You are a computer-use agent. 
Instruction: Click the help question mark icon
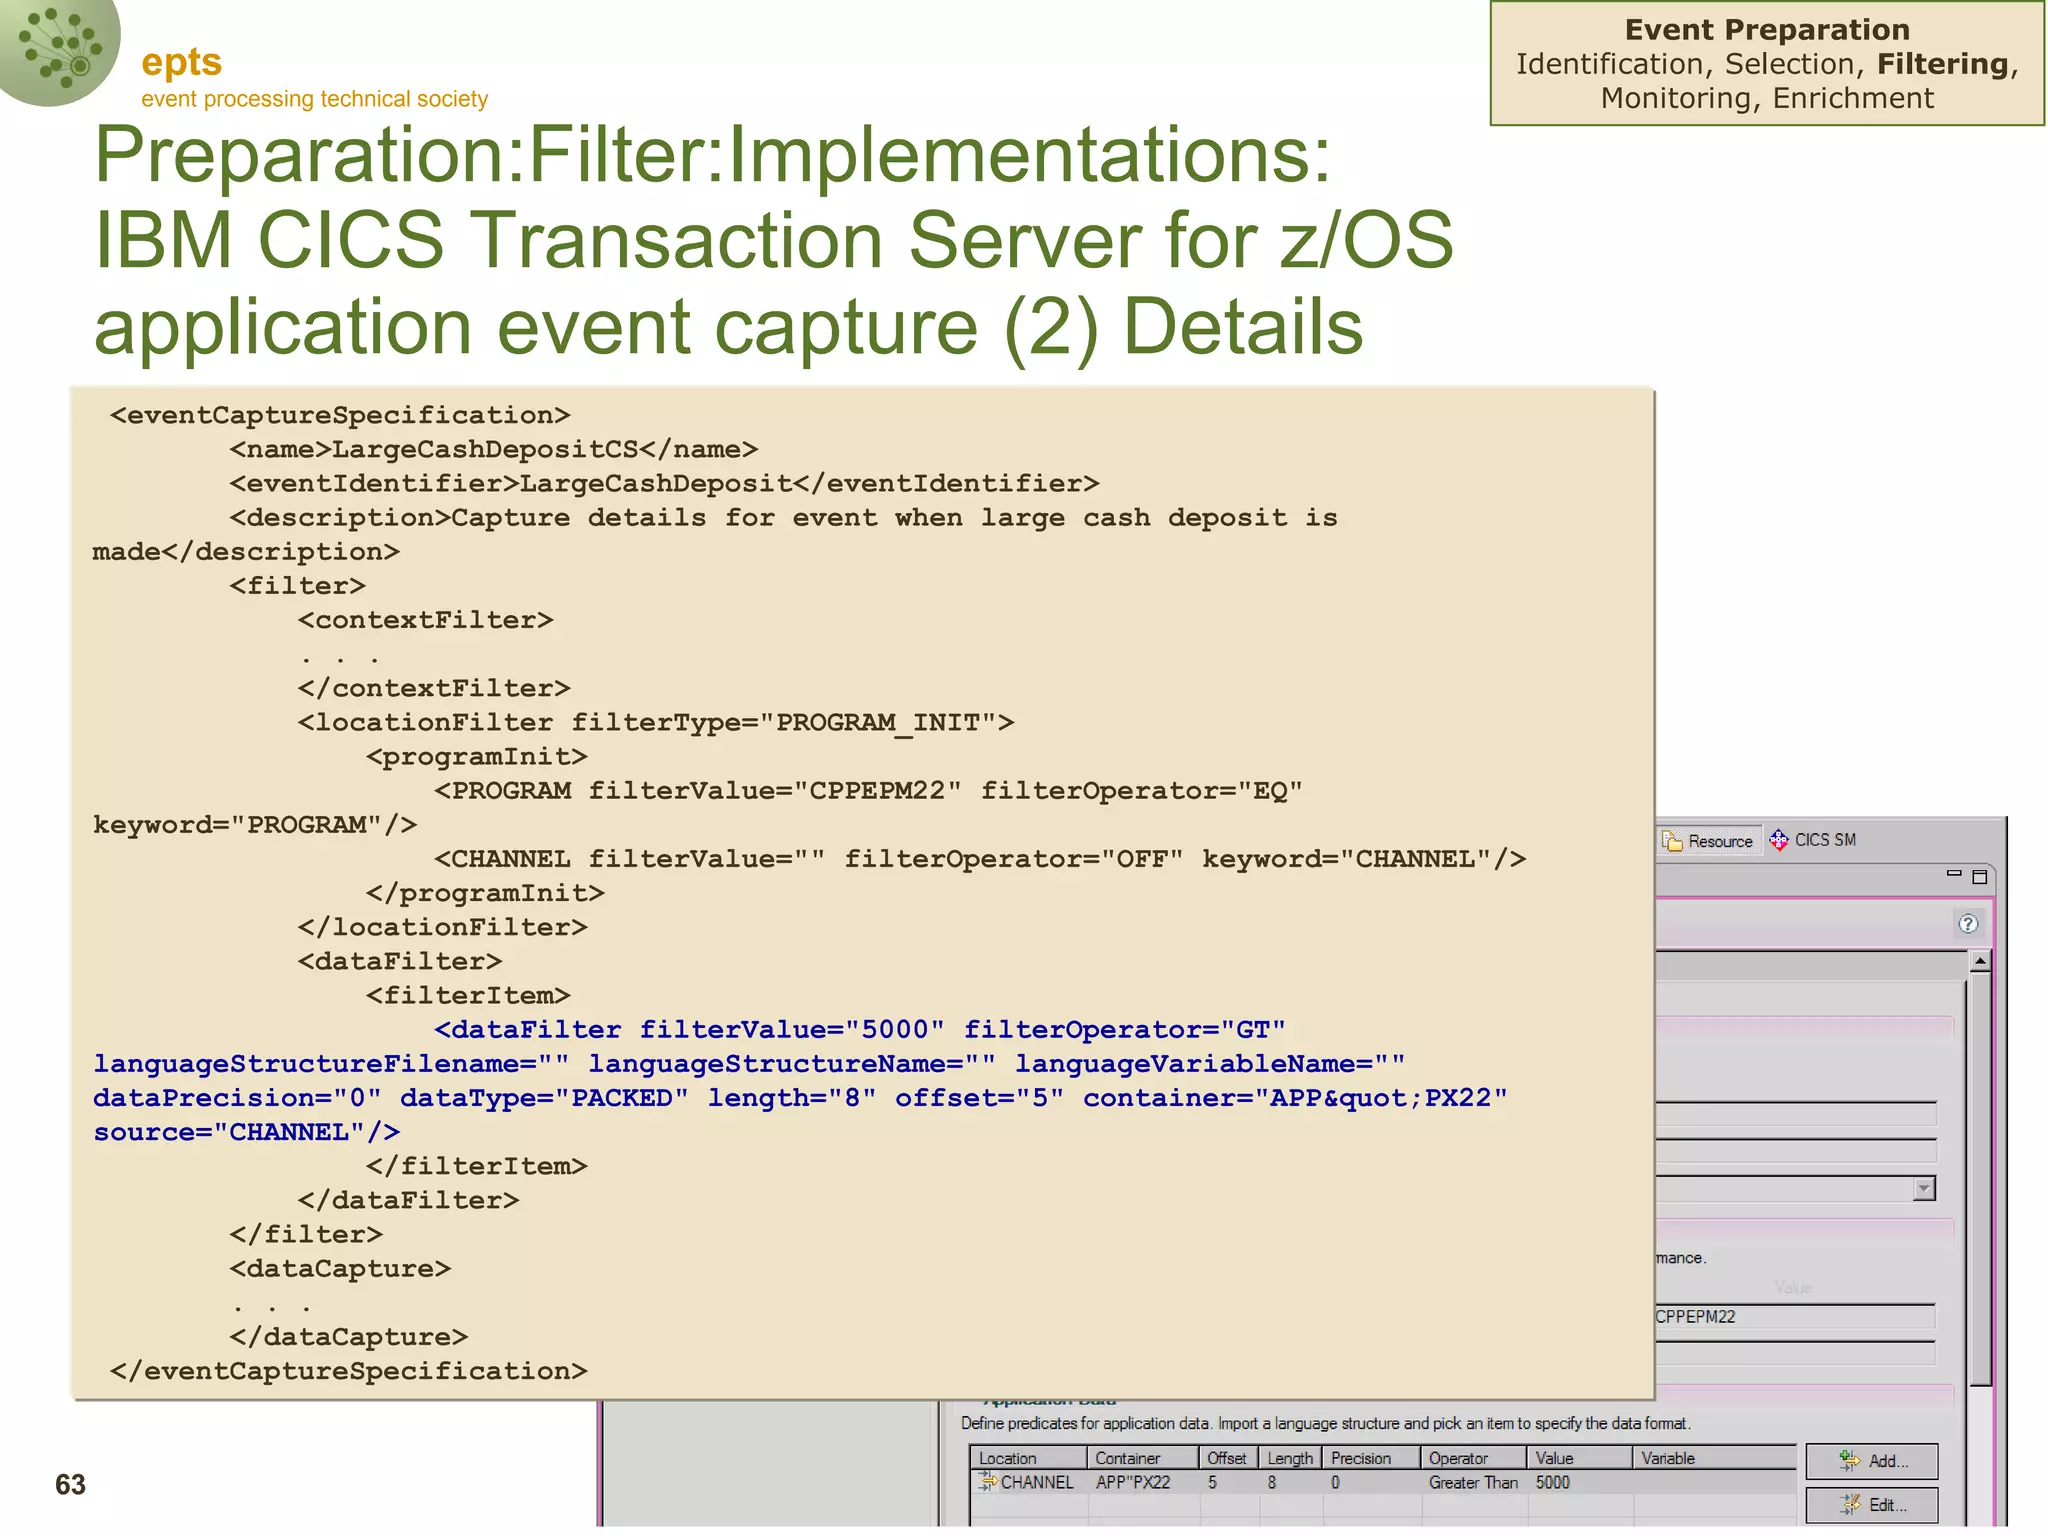coord(1967,924)
